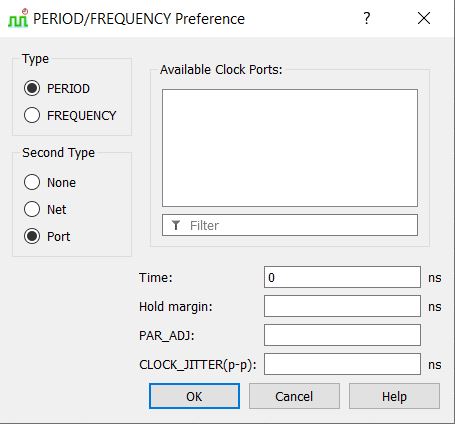
Task: Select the FREQUENCY type radio button
Action: (x=32, y=115)
